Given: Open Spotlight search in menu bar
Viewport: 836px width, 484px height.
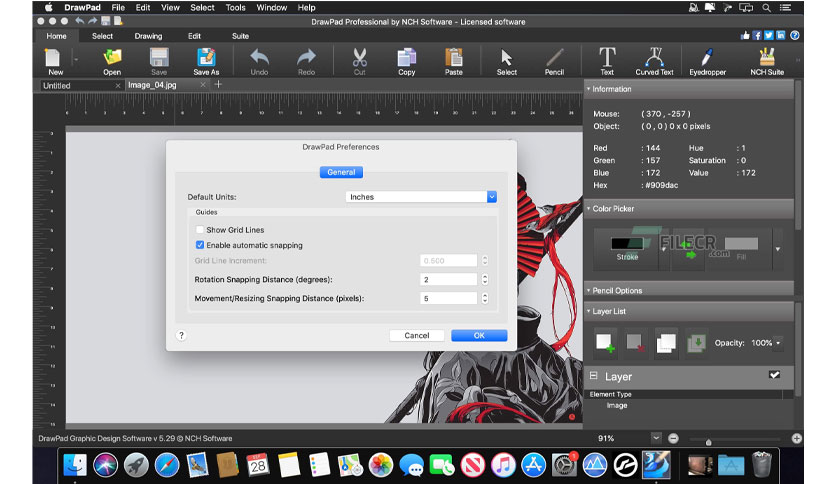Looking at the screenshot, I should [x=766, y=7].
